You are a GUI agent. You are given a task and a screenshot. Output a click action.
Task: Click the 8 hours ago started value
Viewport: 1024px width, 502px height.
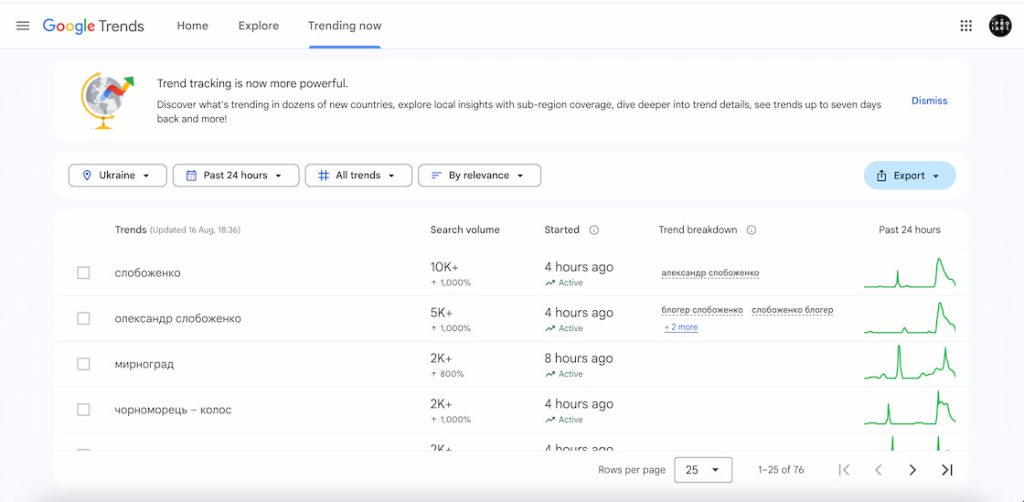click(x=579, y=358)
